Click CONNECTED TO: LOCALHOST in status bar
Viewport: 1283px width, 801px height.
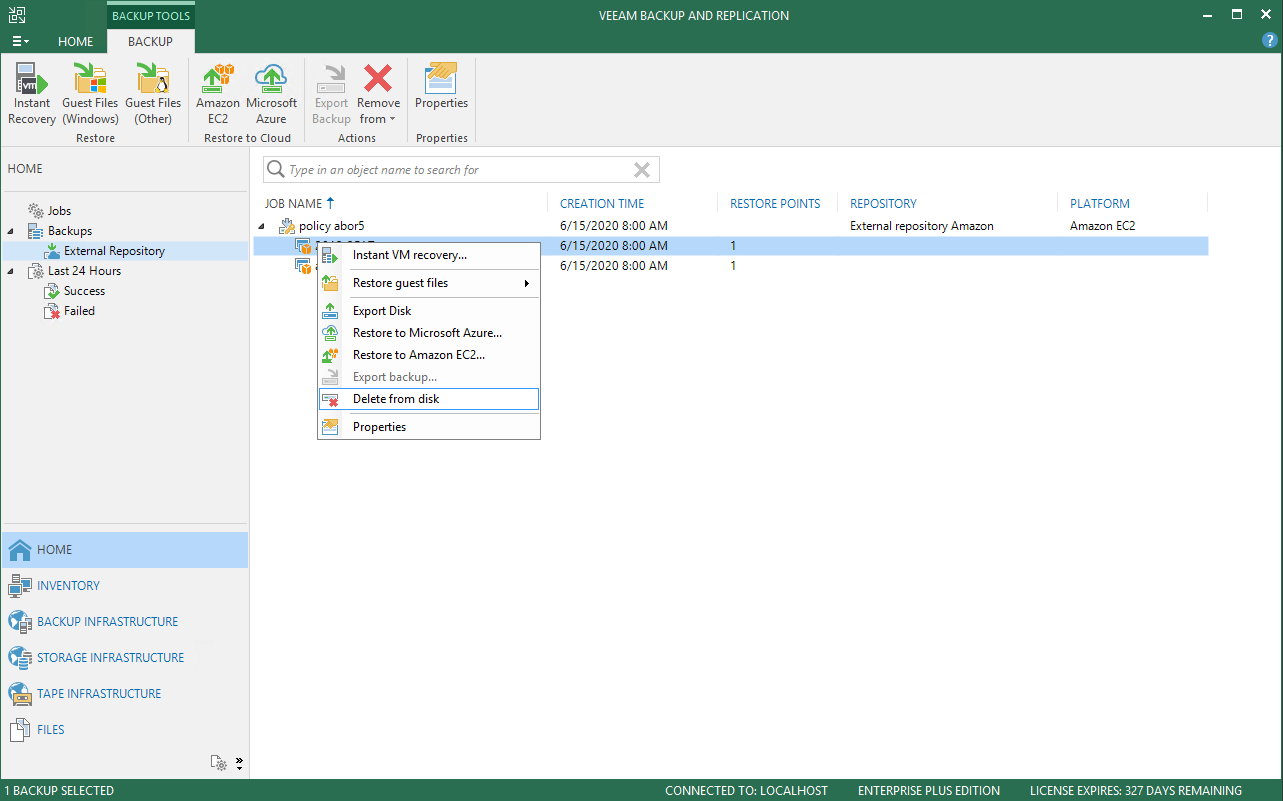pyautogui.click(x=746, y=791)
